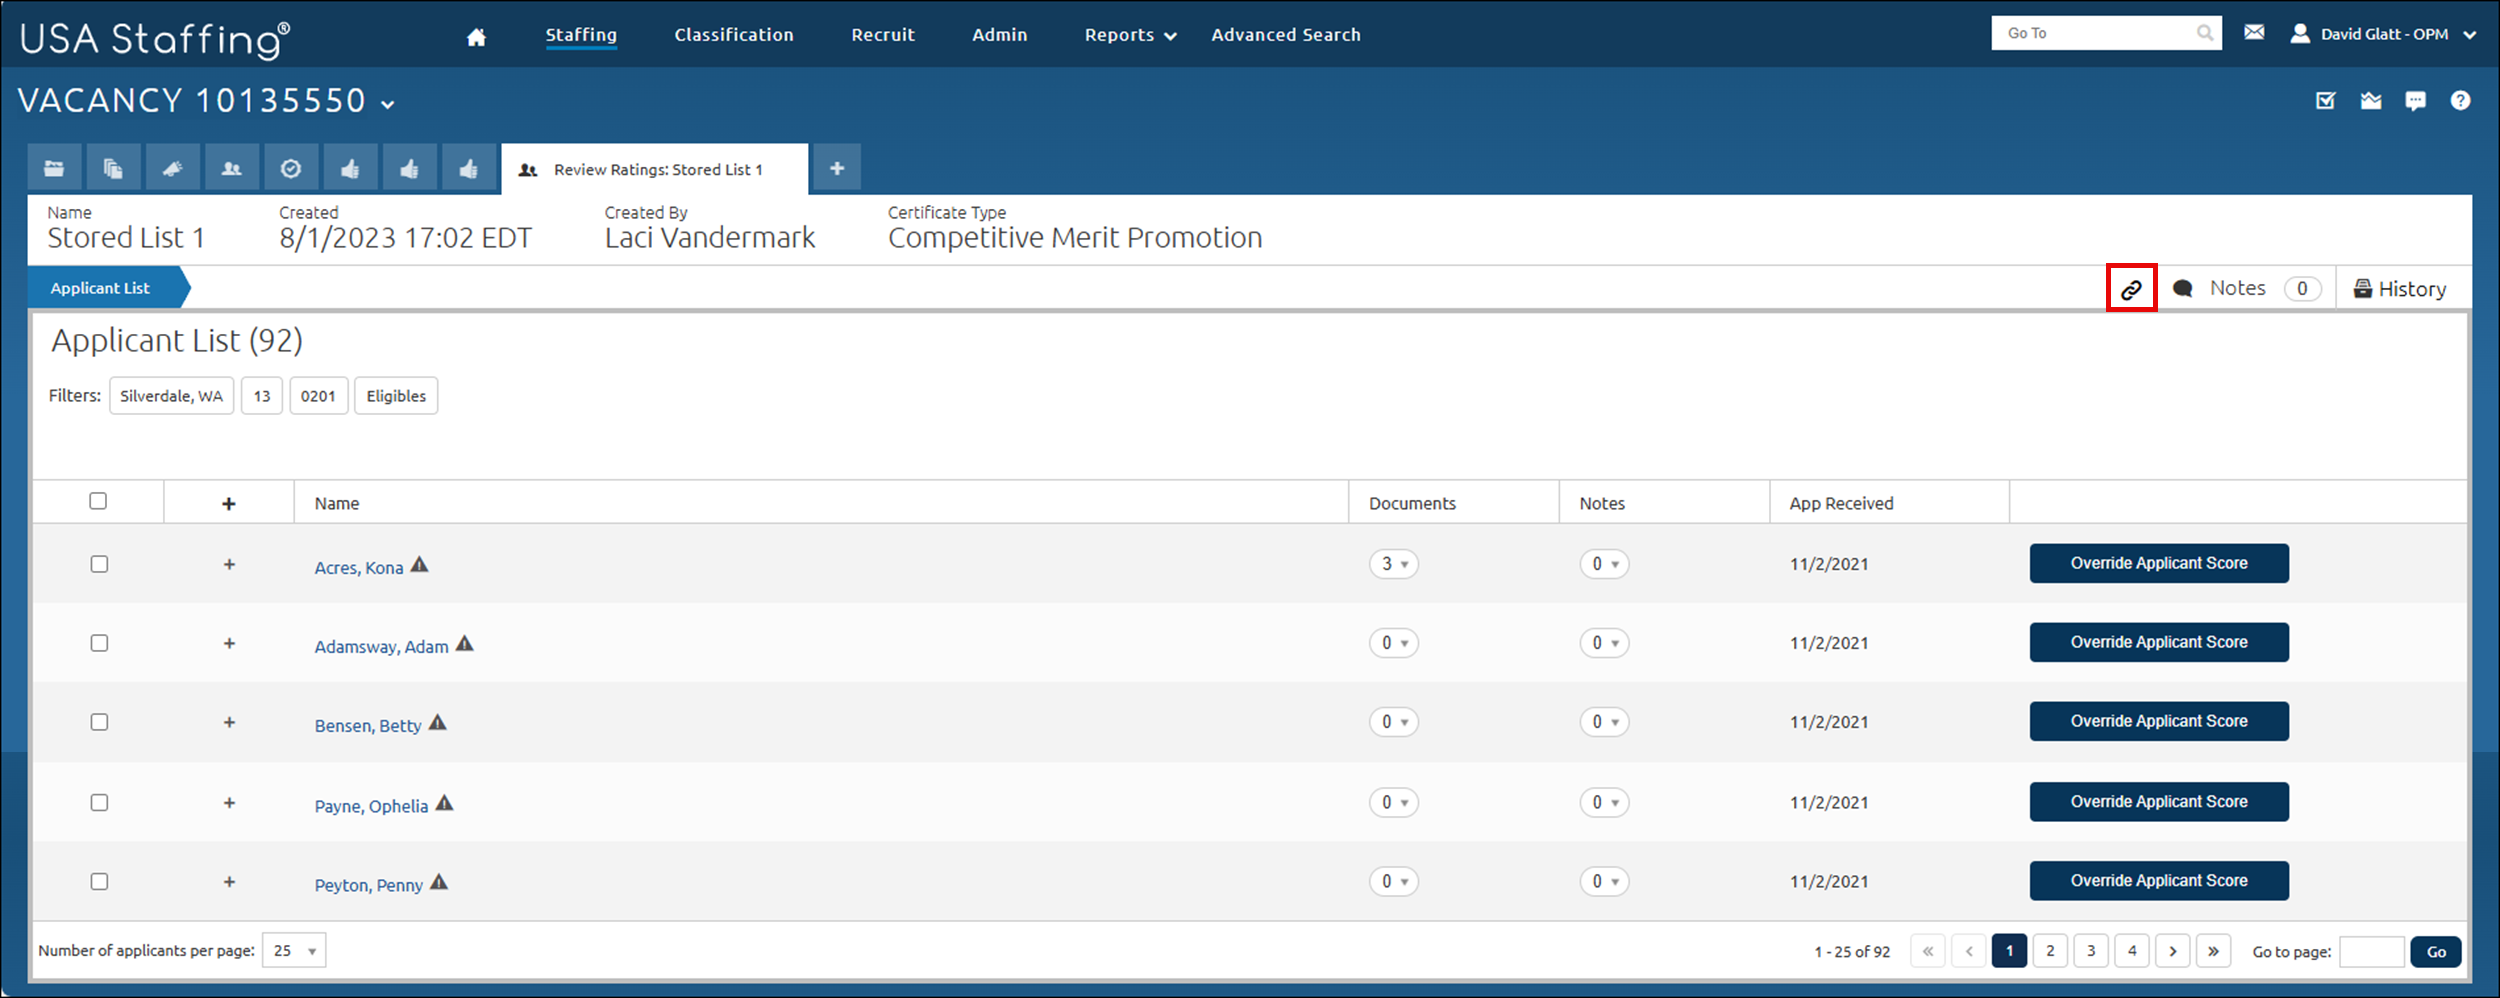Open the Admin menu
Viewport: 2500px width, 998px height.
point(1000,35)
